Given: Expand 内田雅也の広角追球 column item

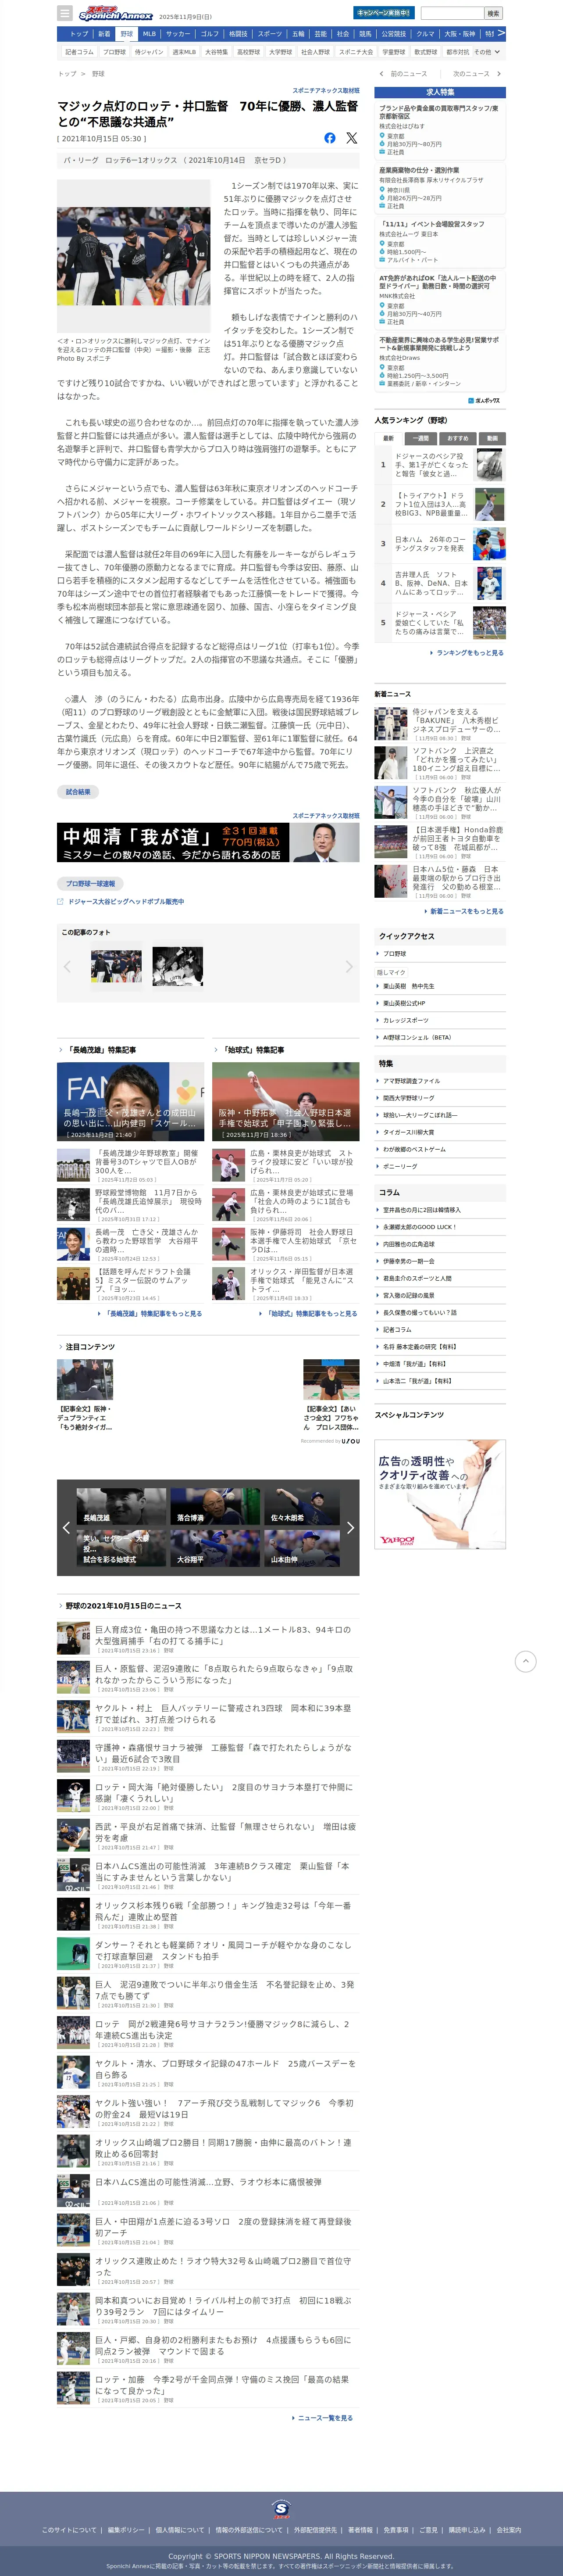Looking at the screenshot, I should (440, 1244).
